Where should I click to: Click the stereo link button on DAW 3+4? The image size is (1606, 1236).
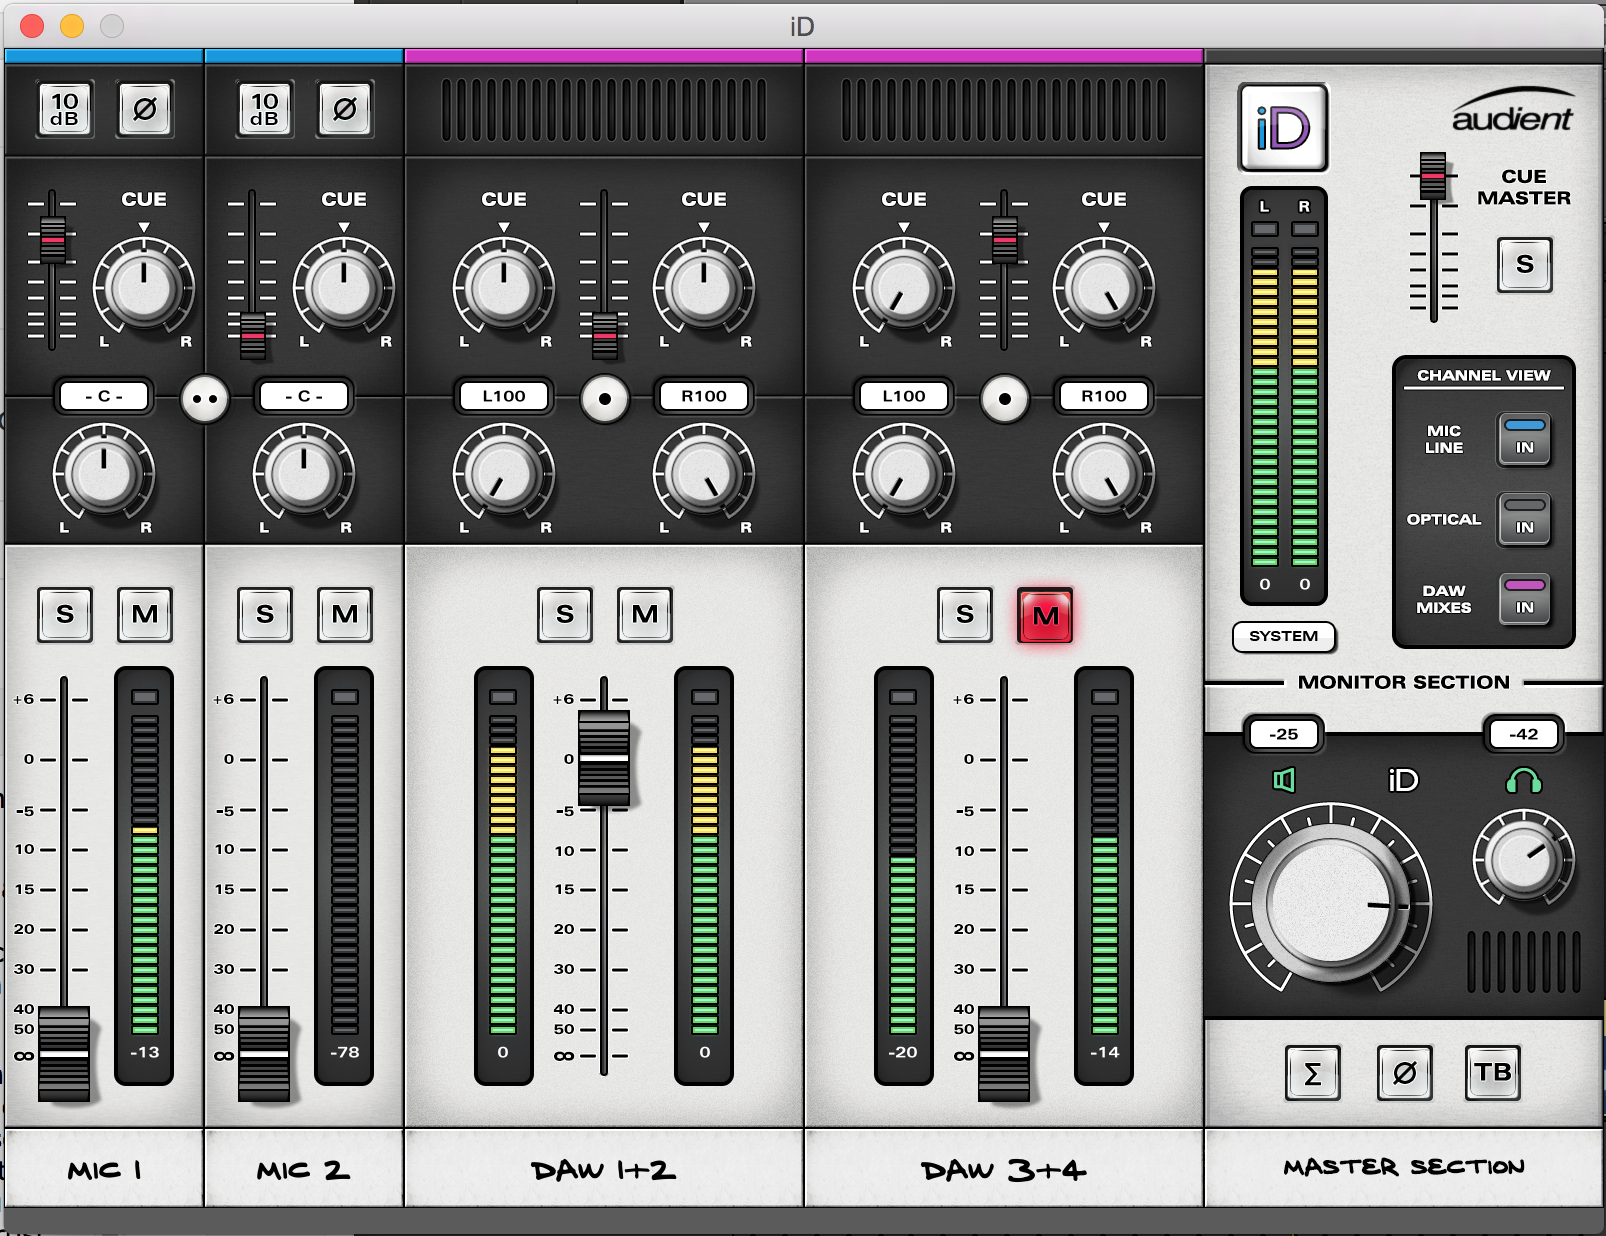coord(1005,398)
